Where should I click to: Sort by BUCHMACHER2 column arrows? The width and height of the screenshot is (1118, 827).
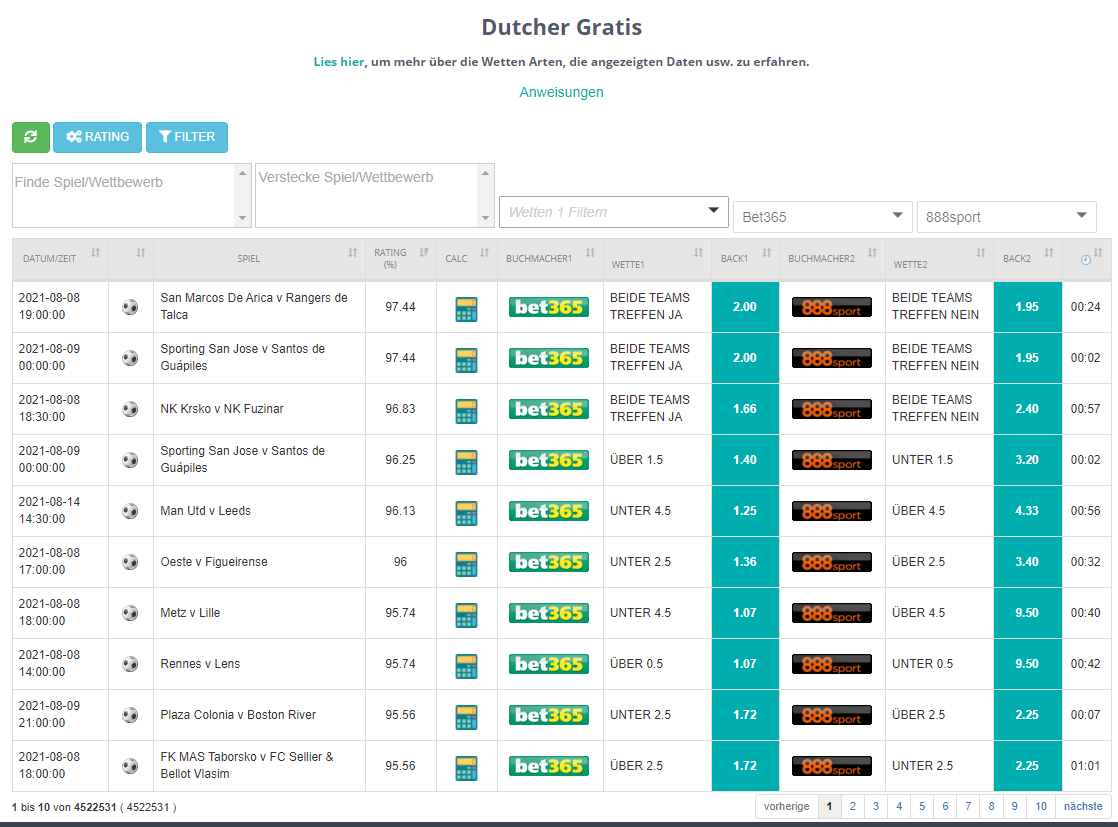(872, 252)
